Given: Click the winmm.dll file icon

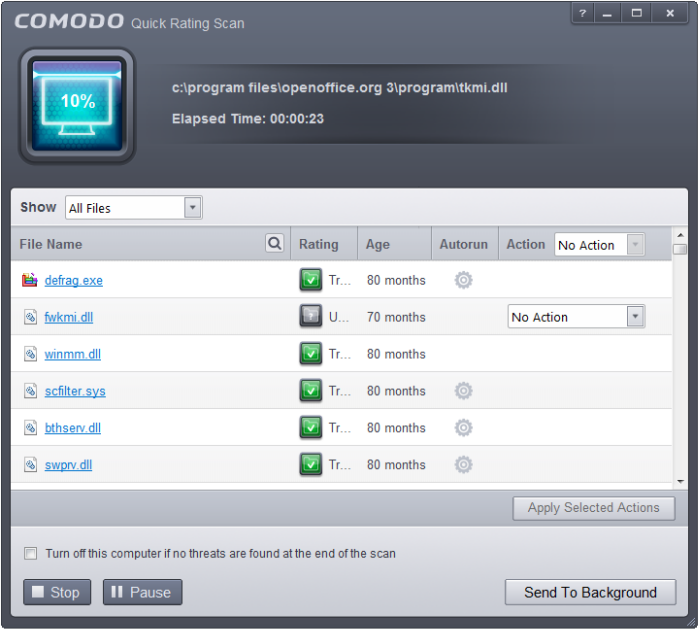Looking at the screenshot, I should pyautogui.click(x=30, y=354).
